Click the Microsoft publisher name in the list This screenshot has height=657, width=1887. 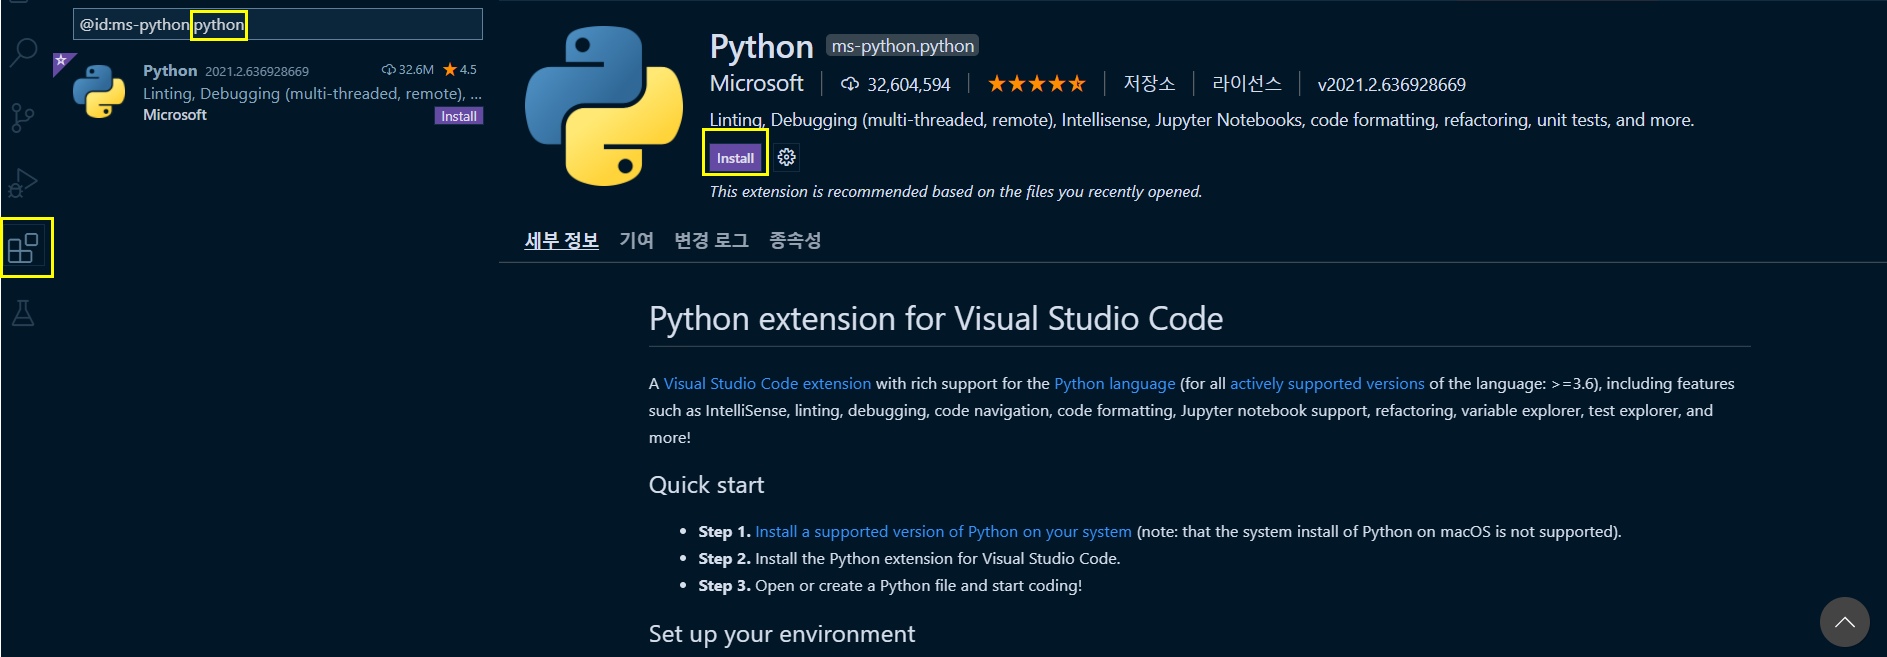click(175, 115)
